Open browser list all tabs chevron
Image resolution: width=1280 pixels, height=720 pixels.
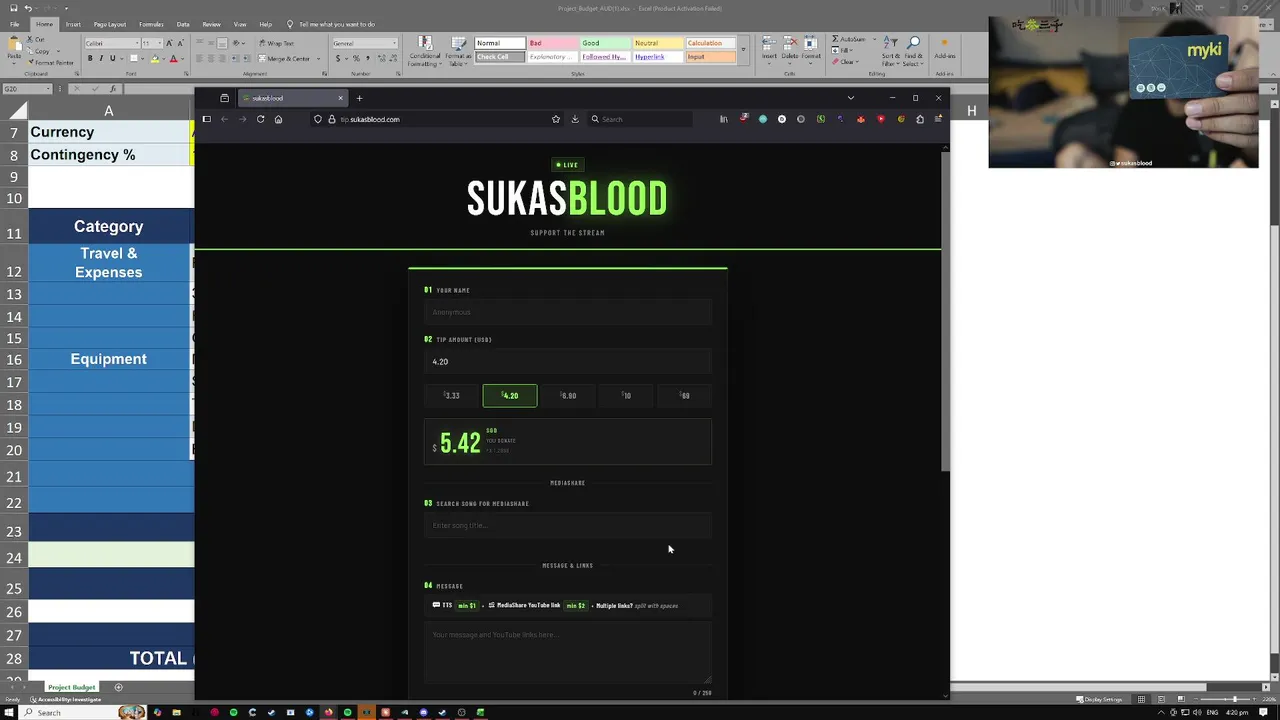click(x=851, y=98)
